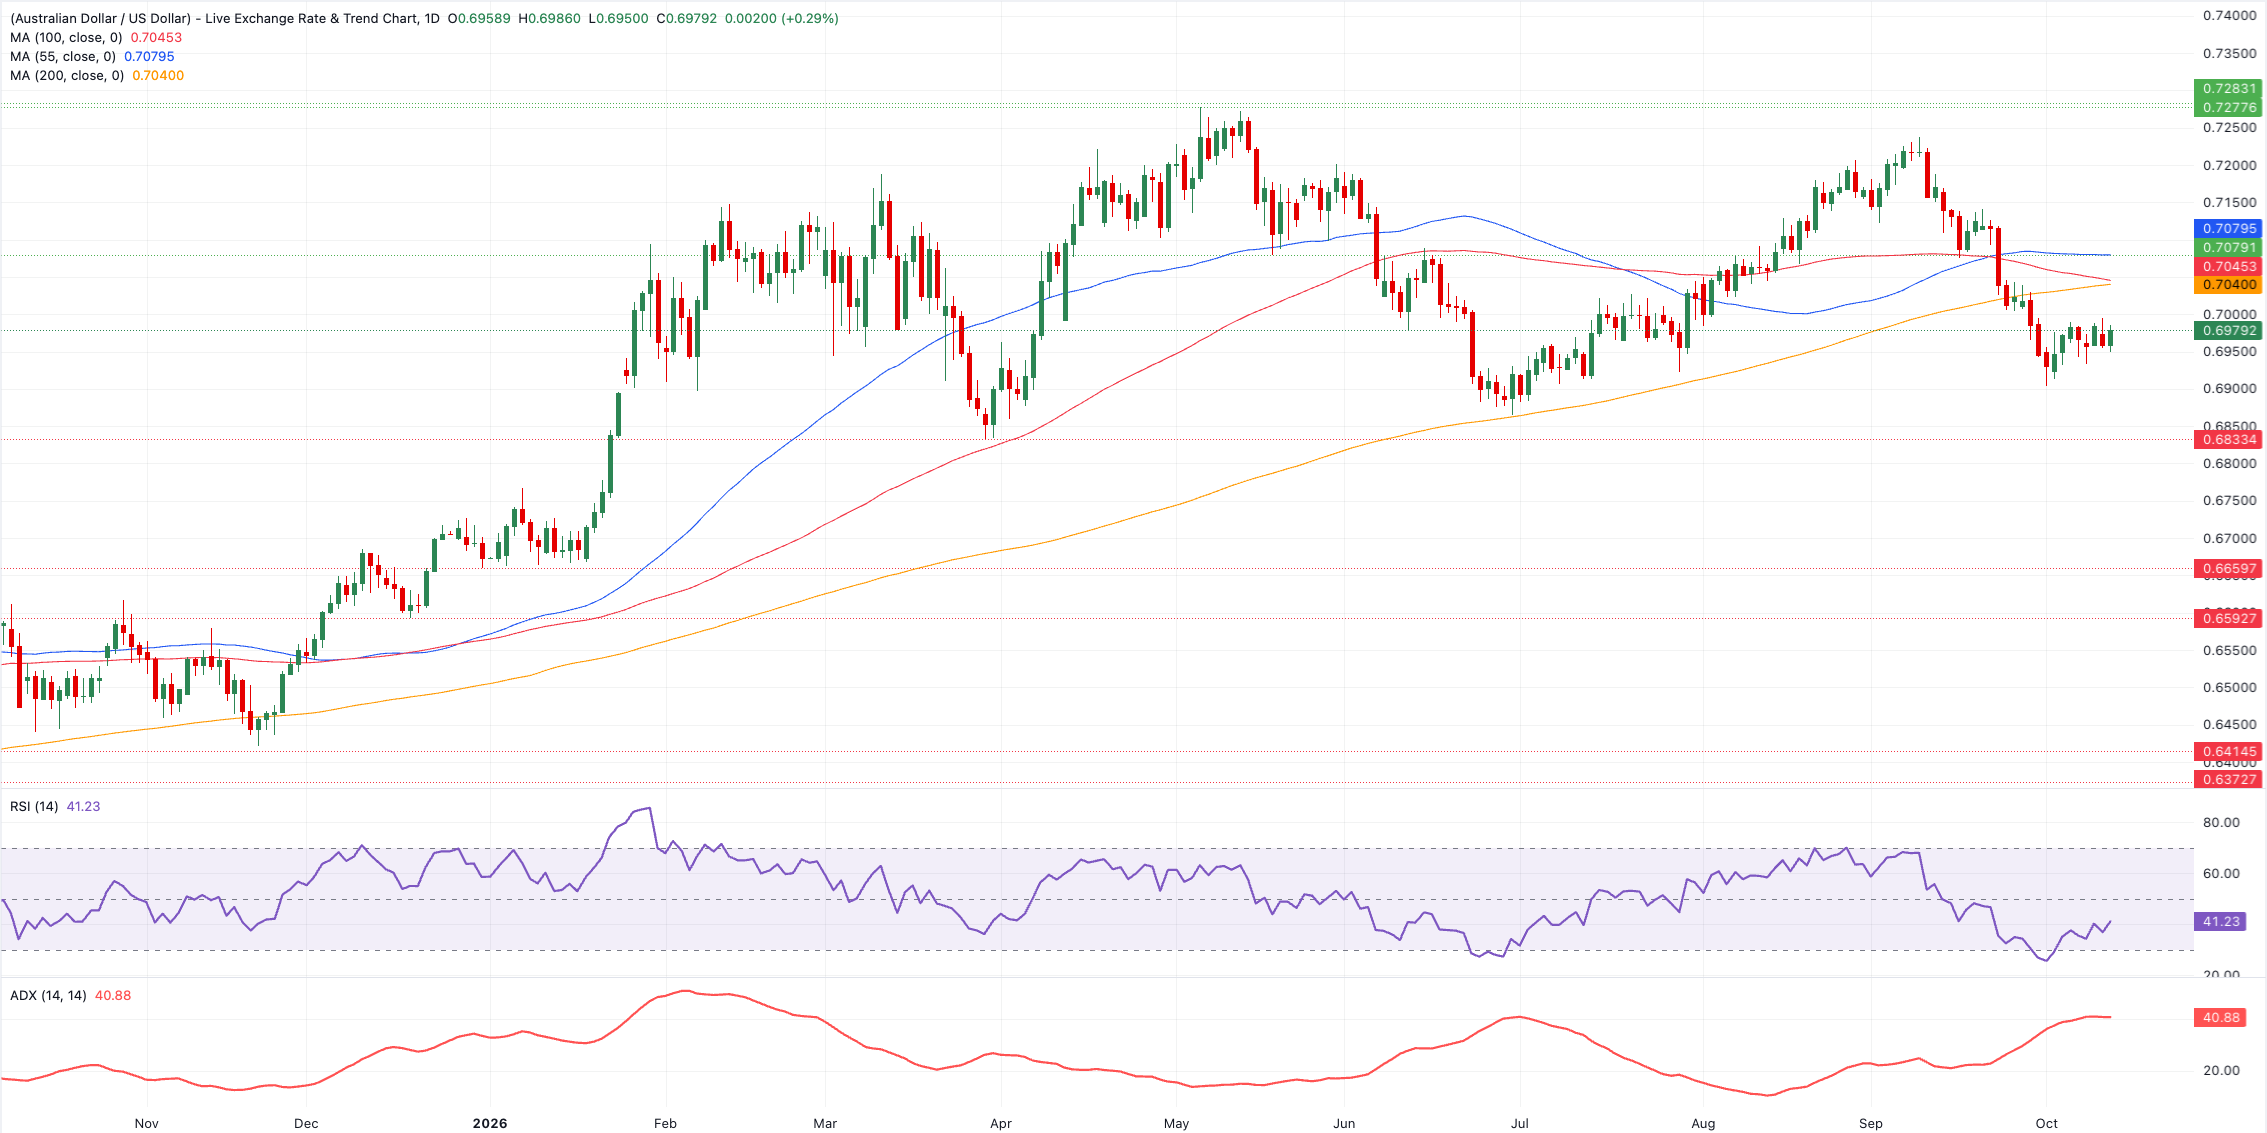The width and height of the screenshot is (2267, 1133).
Task: Click the Feb label on time axis
Action: click(x=665, y=1124)
